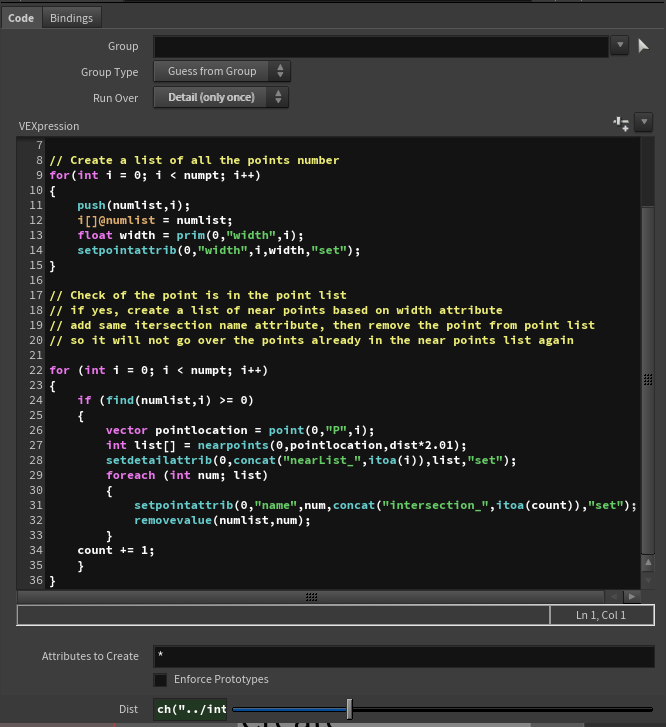Click the VEXpression label
The image size is (666, 727).
click(x=49, y=126)
